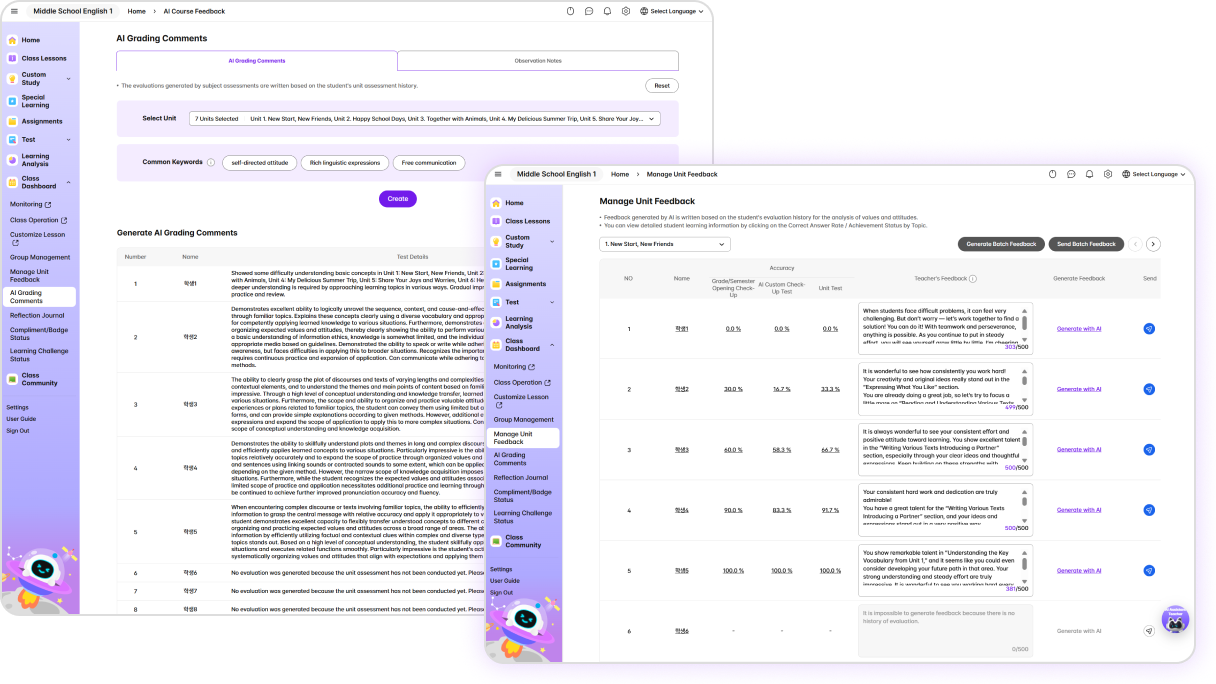Click info icon next to Common Keywords

[x=211, y=162]
